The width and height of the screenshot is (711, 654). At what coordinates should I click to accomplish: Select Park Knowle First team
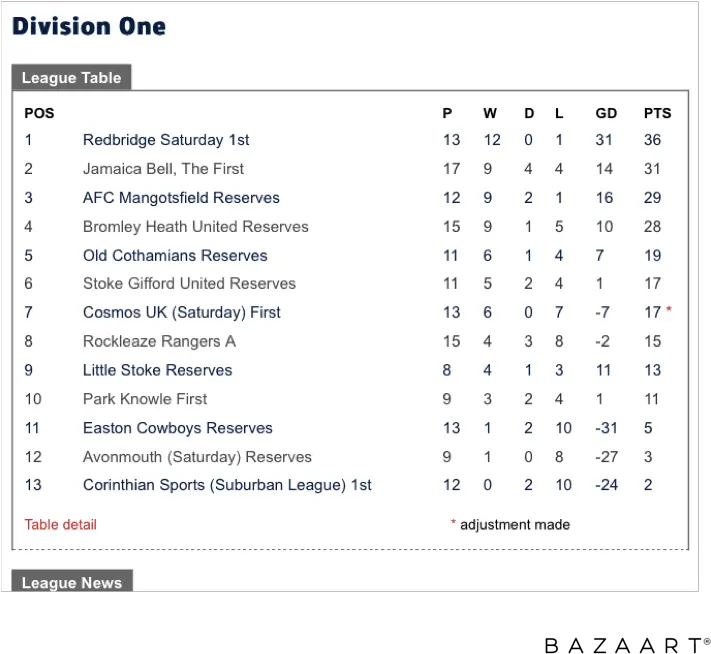click(x=145, y=399)
